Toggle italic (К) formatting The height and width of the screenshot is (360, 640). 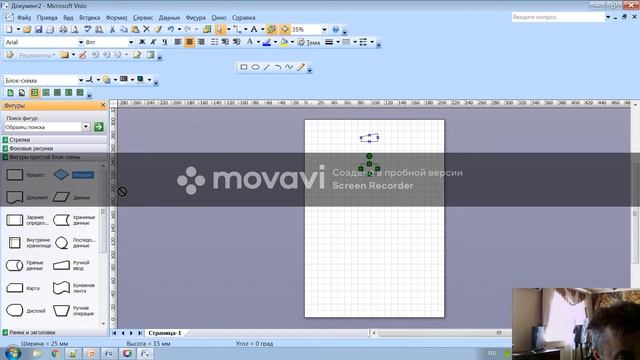pyautogui.click(x=153, y=42)
